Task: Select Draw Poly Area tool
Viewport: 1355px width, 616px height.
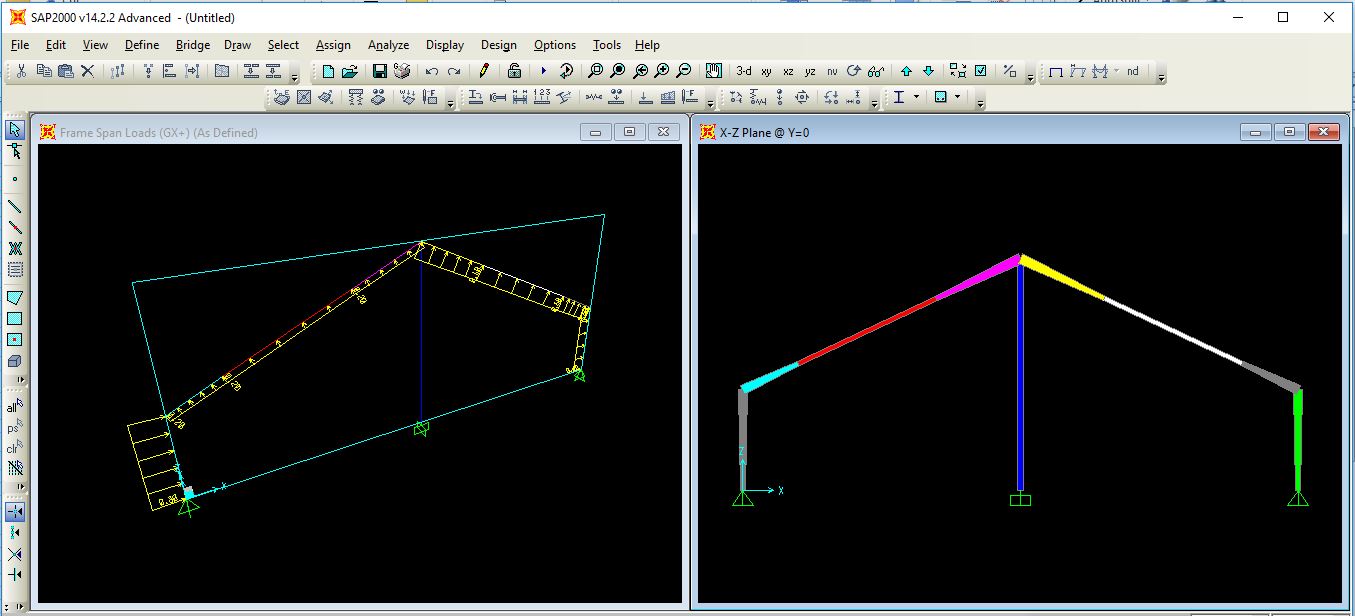Action: (x=15, y=297)
